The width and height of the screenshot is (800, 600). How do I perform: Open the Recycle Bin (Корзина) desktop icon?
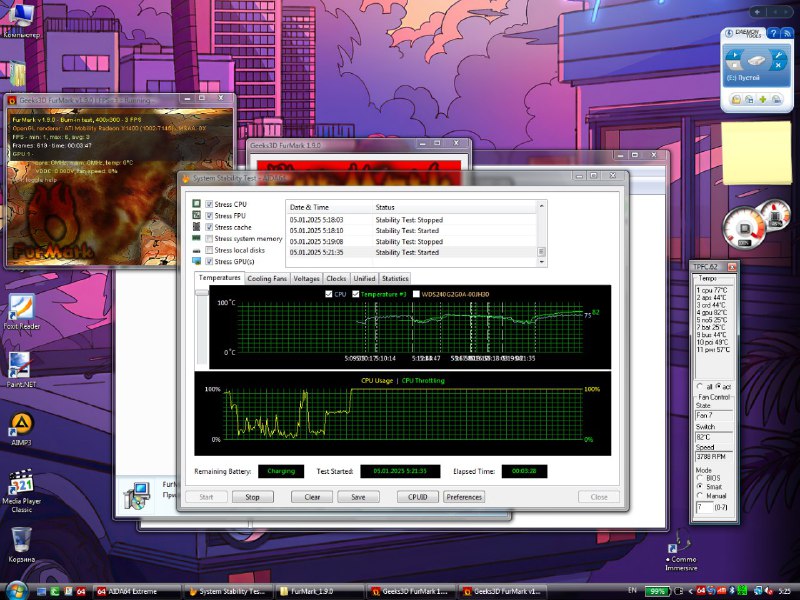21,545
